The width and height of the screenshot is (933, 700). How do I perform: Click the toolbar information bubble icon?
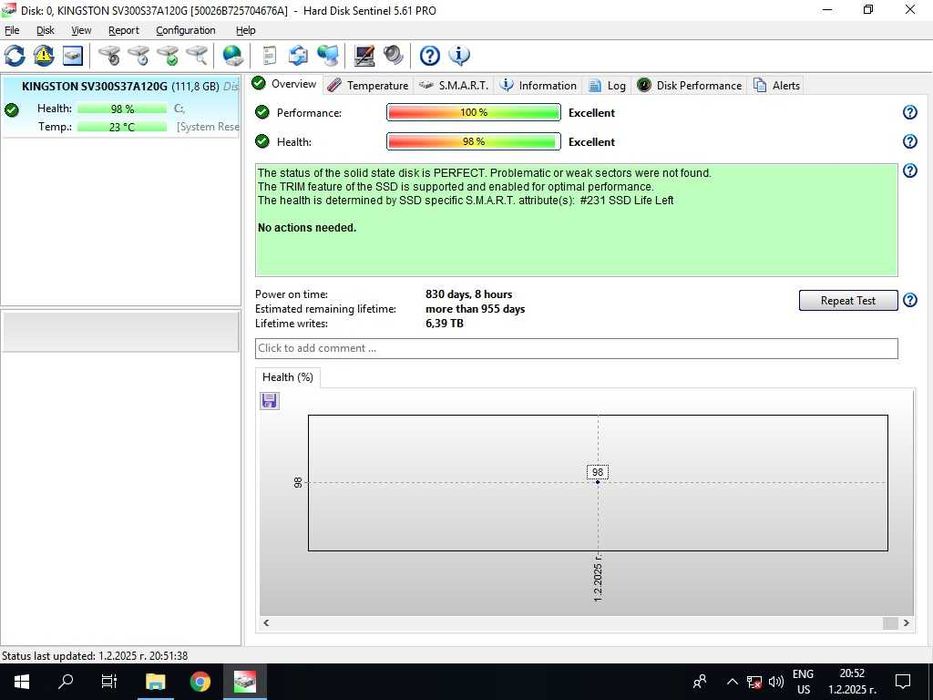click(459, 56)
